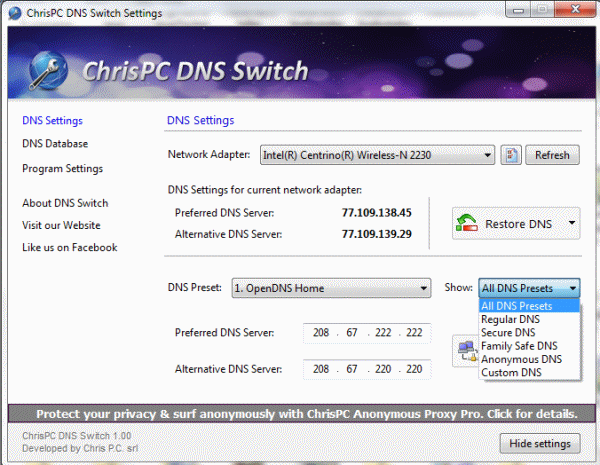The width and height of the screenshot is (600, 465).
Task: Open the DNS Preset dropdown
Action: coord(331,288)
